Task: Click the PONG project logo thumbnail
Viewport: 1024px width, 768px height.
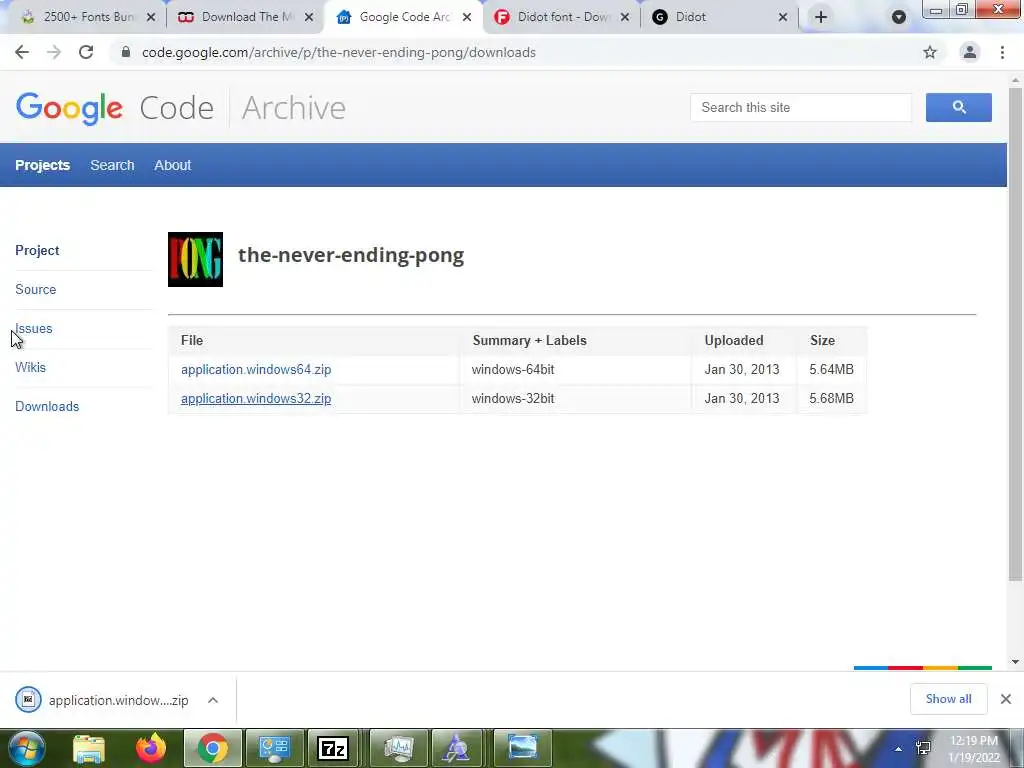Action: coord(195,259)
